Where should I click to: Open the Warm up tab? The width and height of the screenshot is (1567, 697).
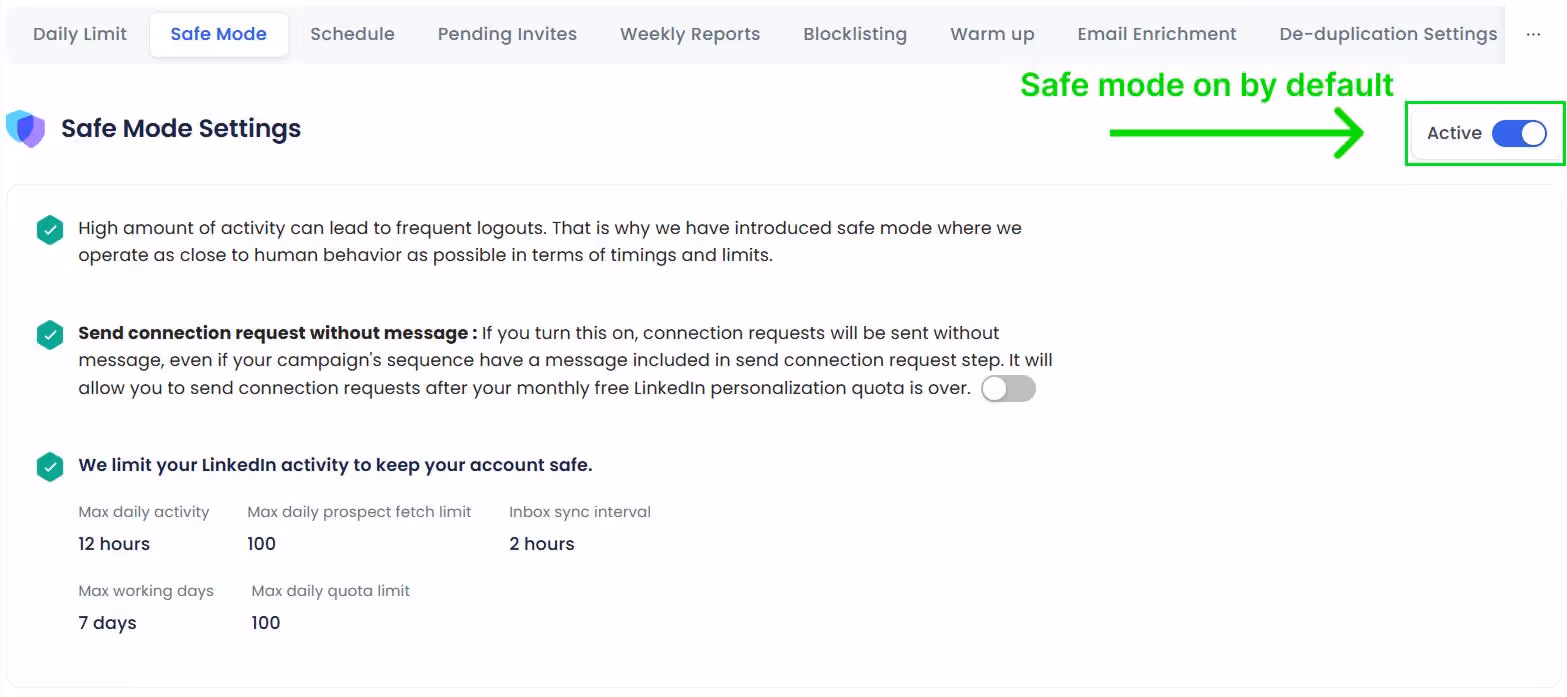tap(991, 33)
